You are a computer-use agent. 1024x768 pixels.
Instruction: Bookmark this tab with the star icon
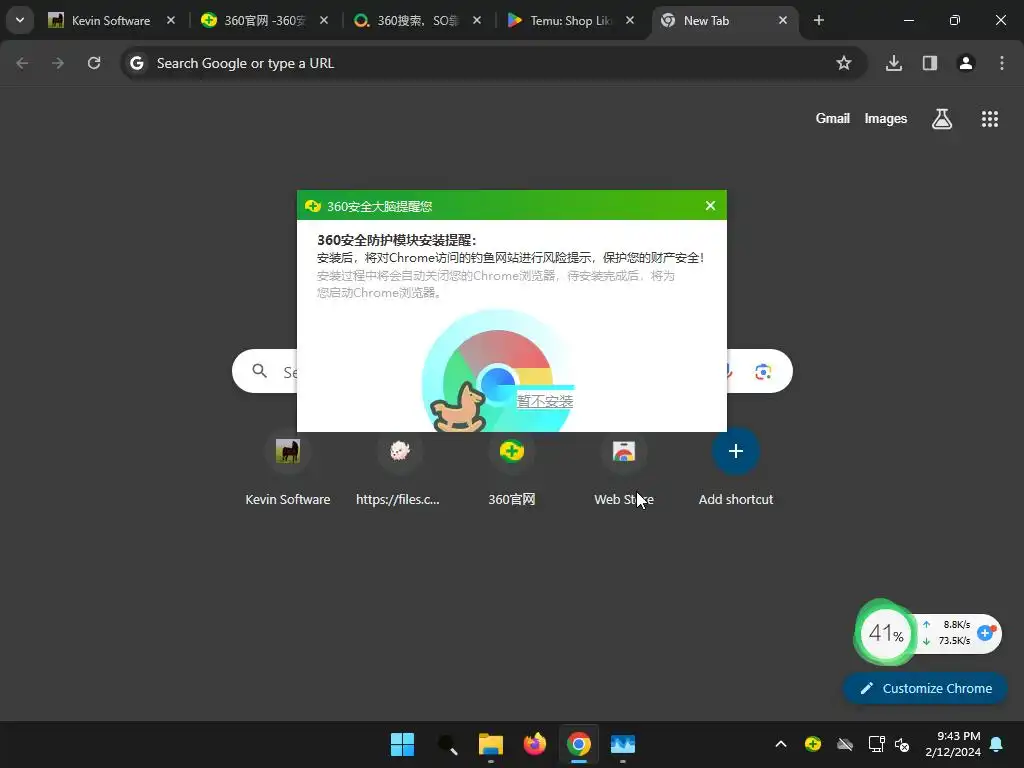coord(844,63)
